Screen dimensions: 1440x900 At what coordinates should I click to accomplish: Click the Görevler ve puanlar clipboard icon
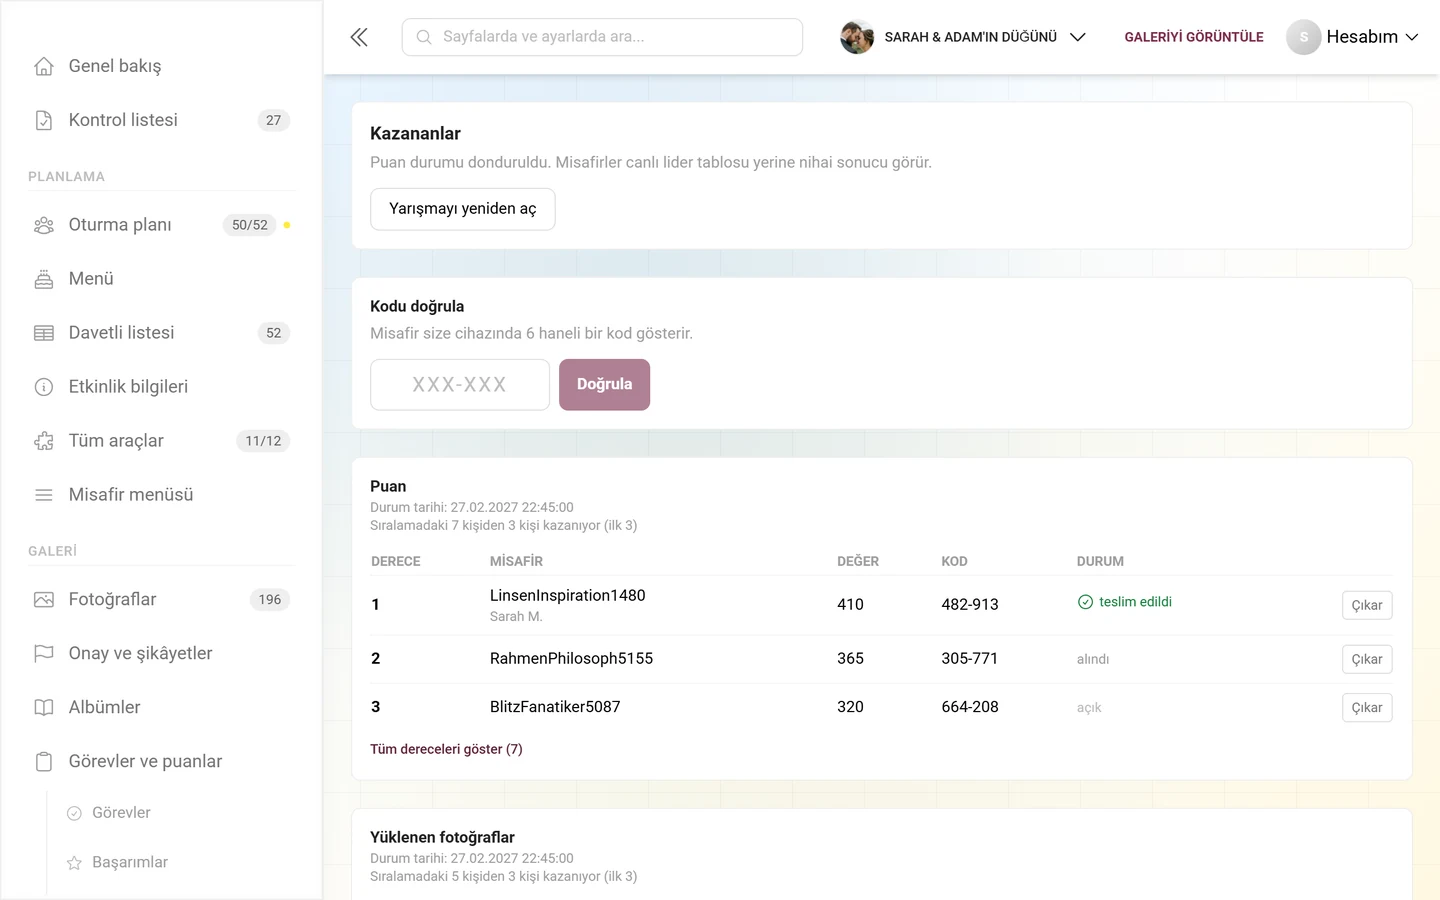point(44,762)
